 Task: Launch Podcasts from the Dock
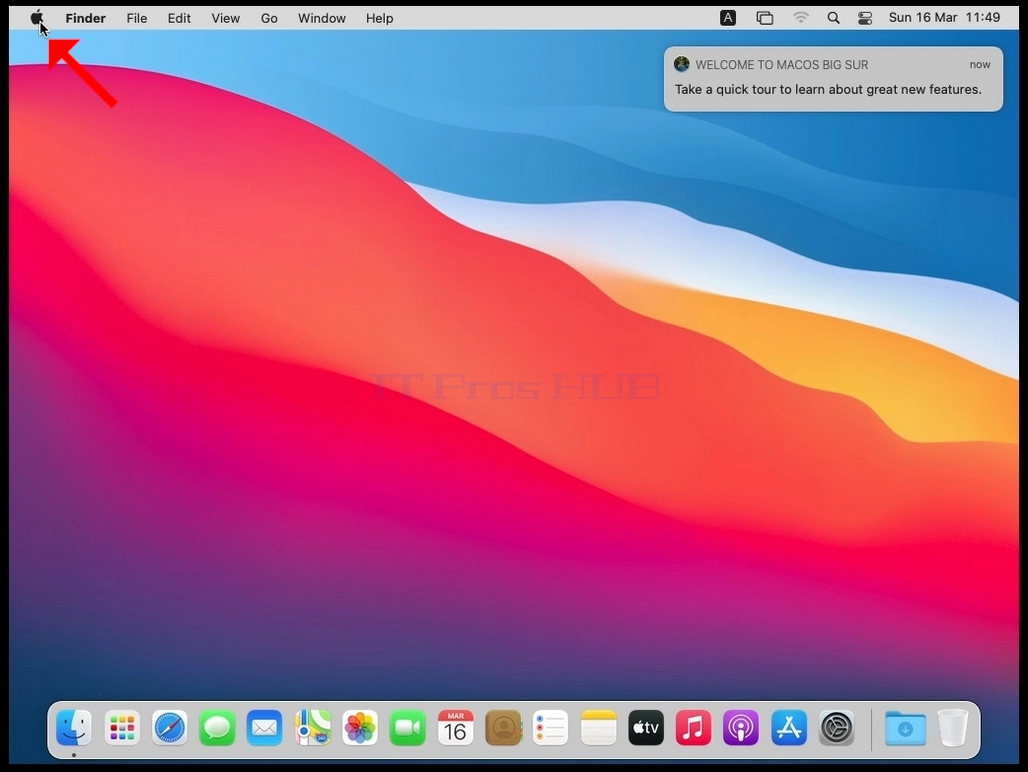coord(741,727)
